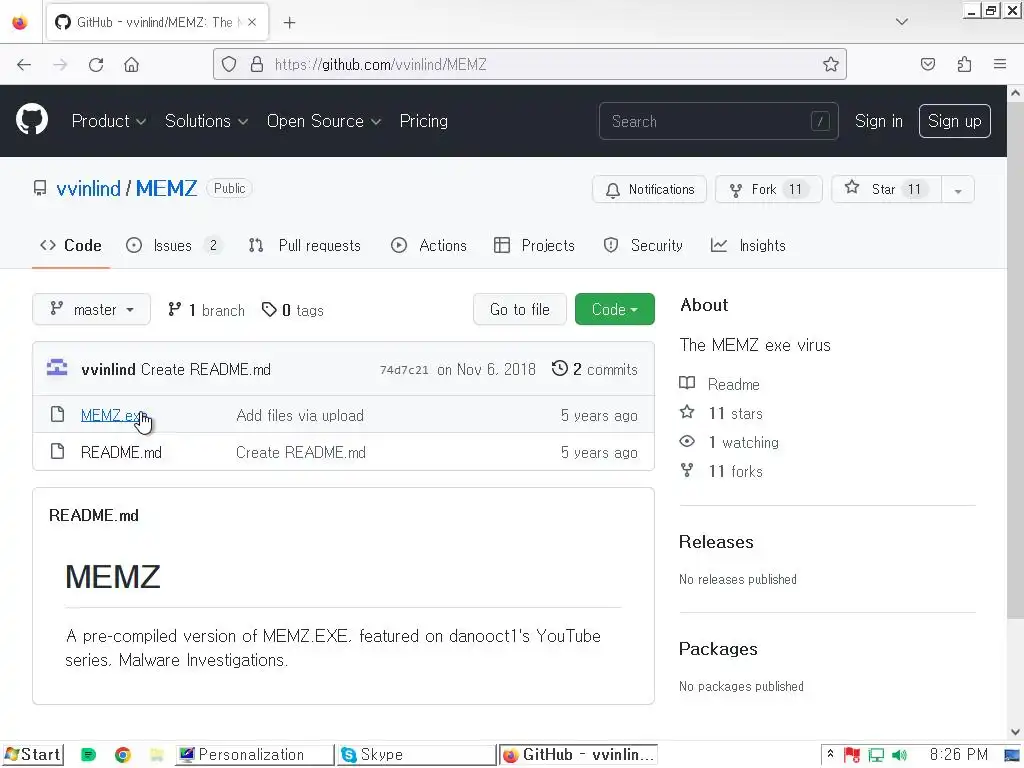Switch to the Insights tab
Image resolution: width=1024 pixels, height=768 pixels.
tap(748, 246)
